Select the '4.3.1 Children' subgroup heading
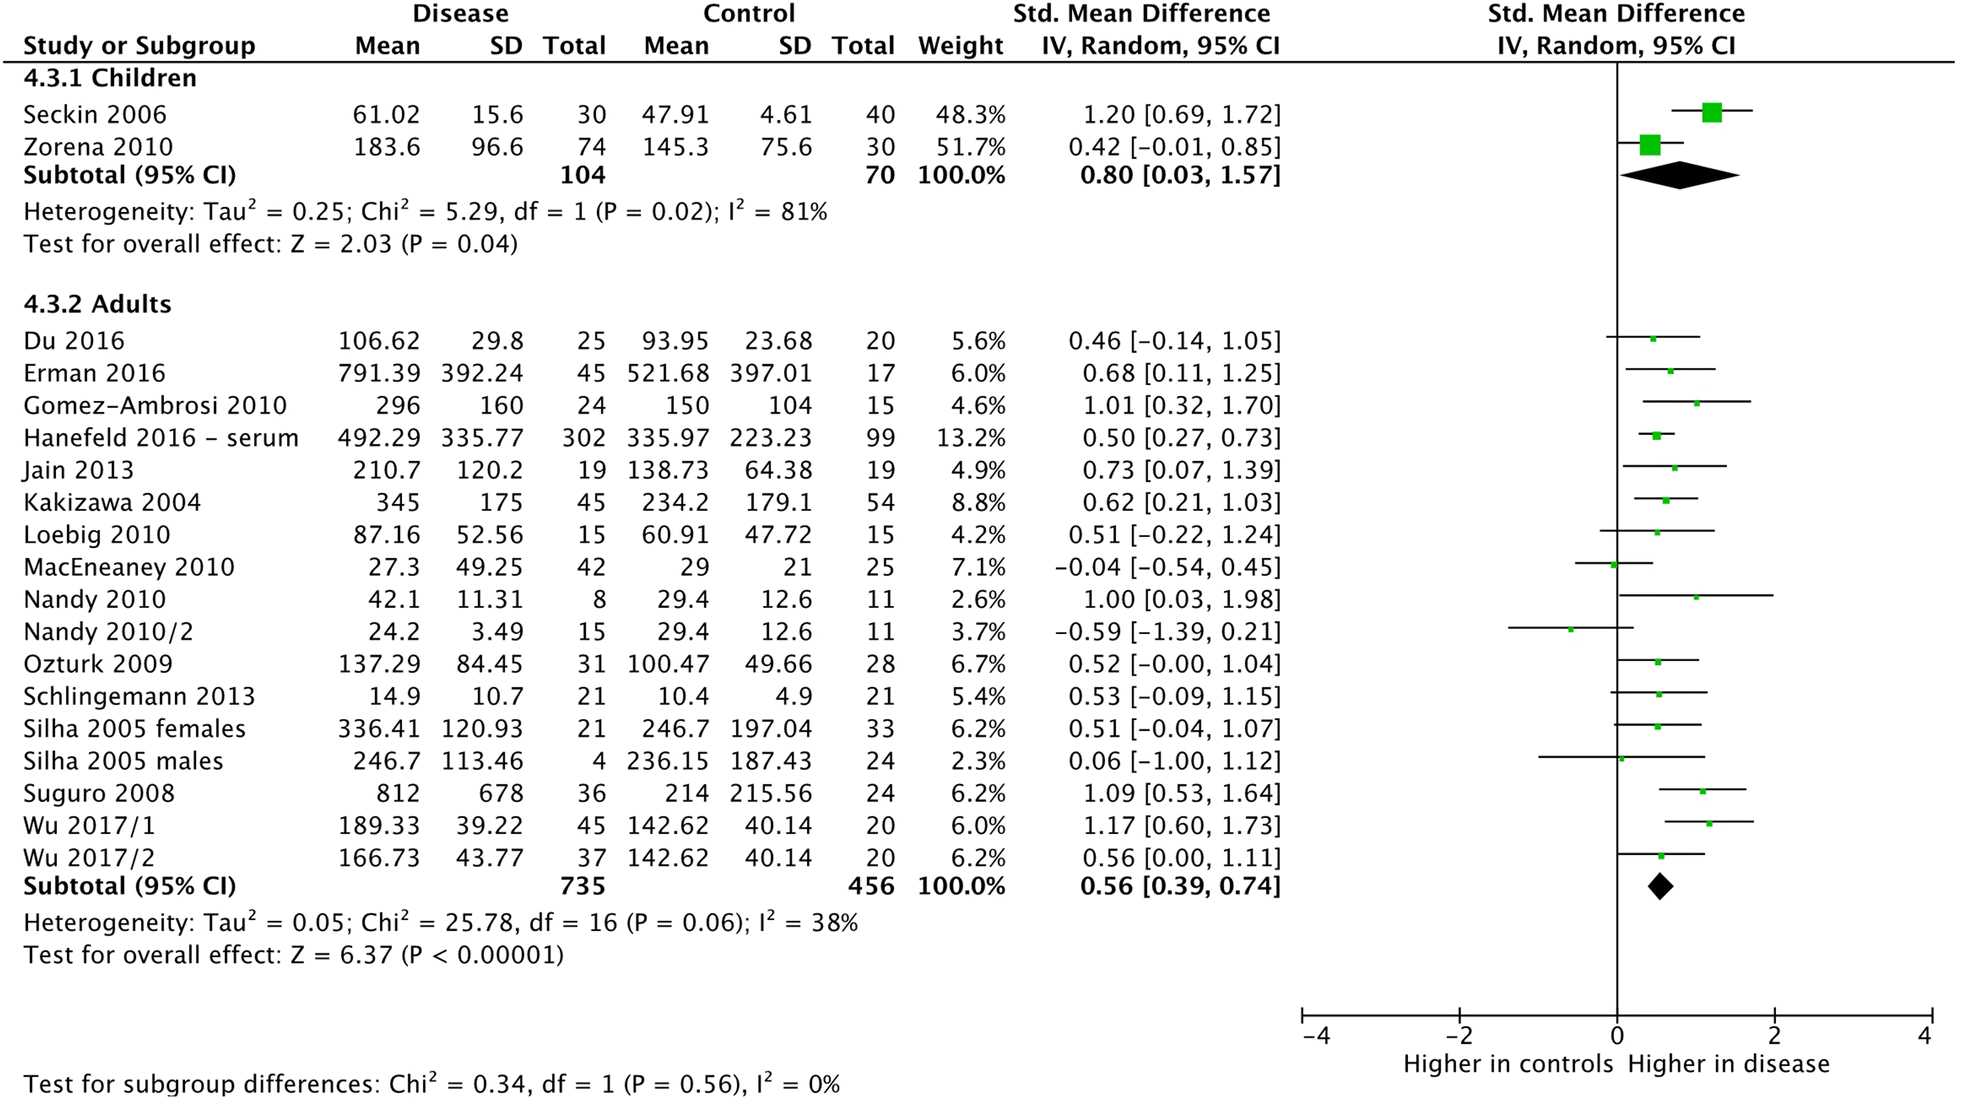This screenshot has width=1961, height=1100. click(x=110, y=78)
